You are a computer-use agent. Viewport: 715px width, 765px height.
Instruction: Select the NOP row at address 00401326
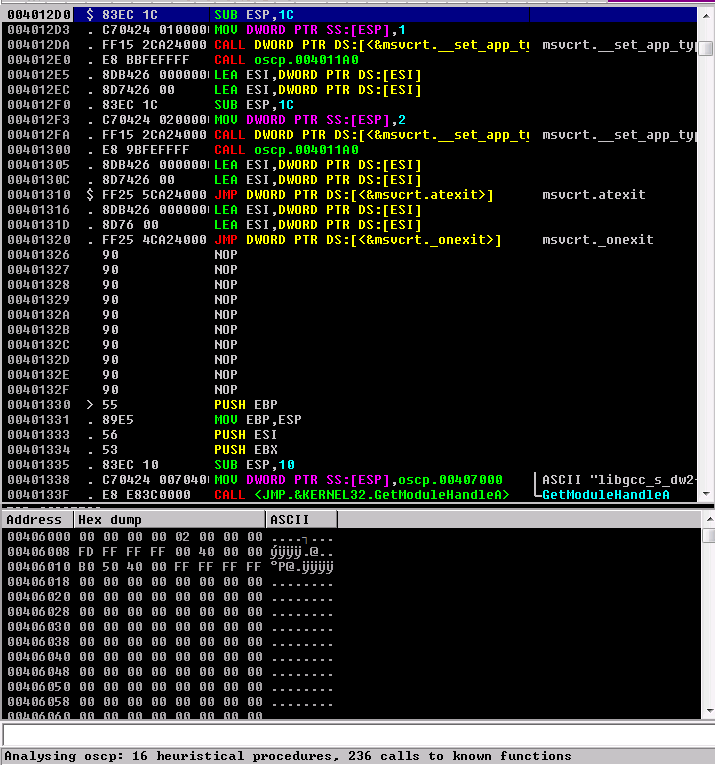tap(349, 255)
